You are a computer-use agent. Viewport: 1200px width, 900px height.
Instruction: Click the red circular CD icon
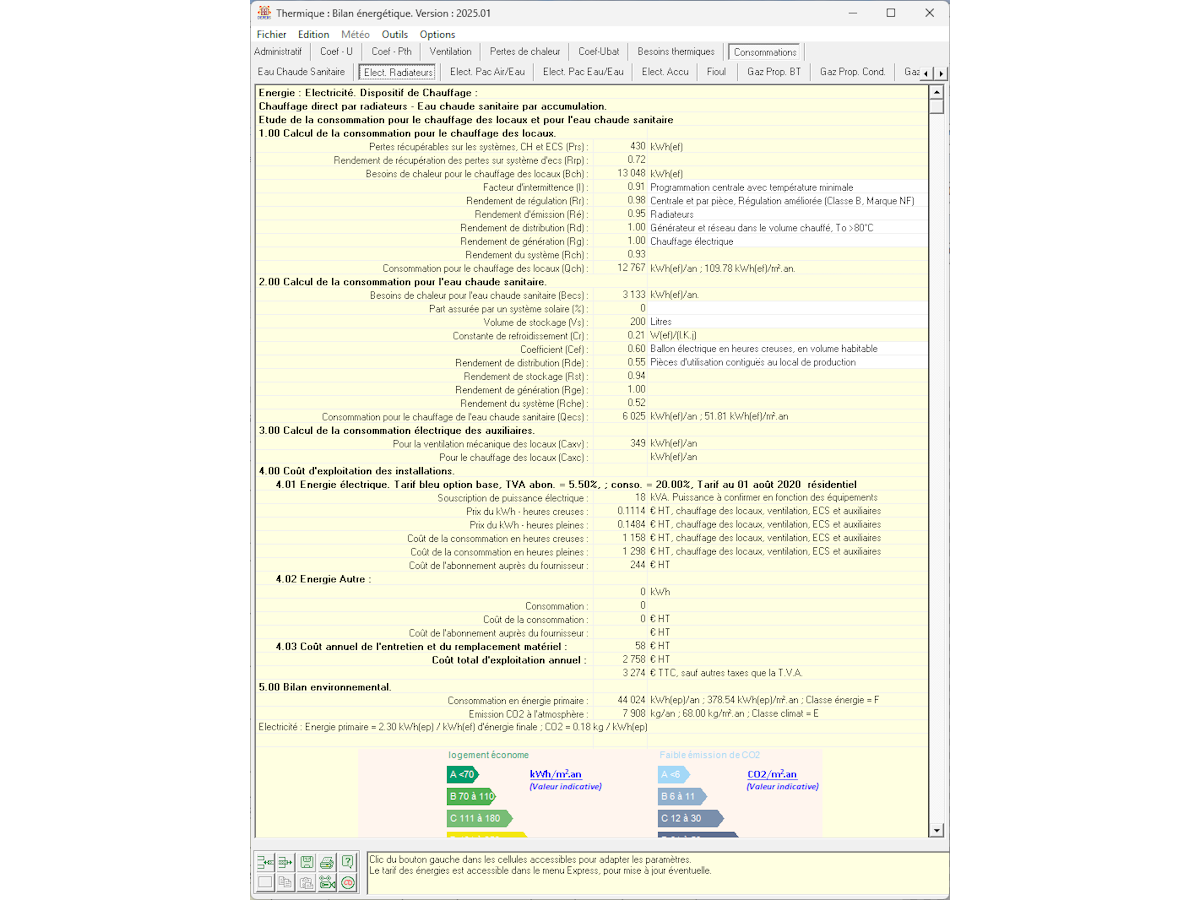(x=347, y=882)
